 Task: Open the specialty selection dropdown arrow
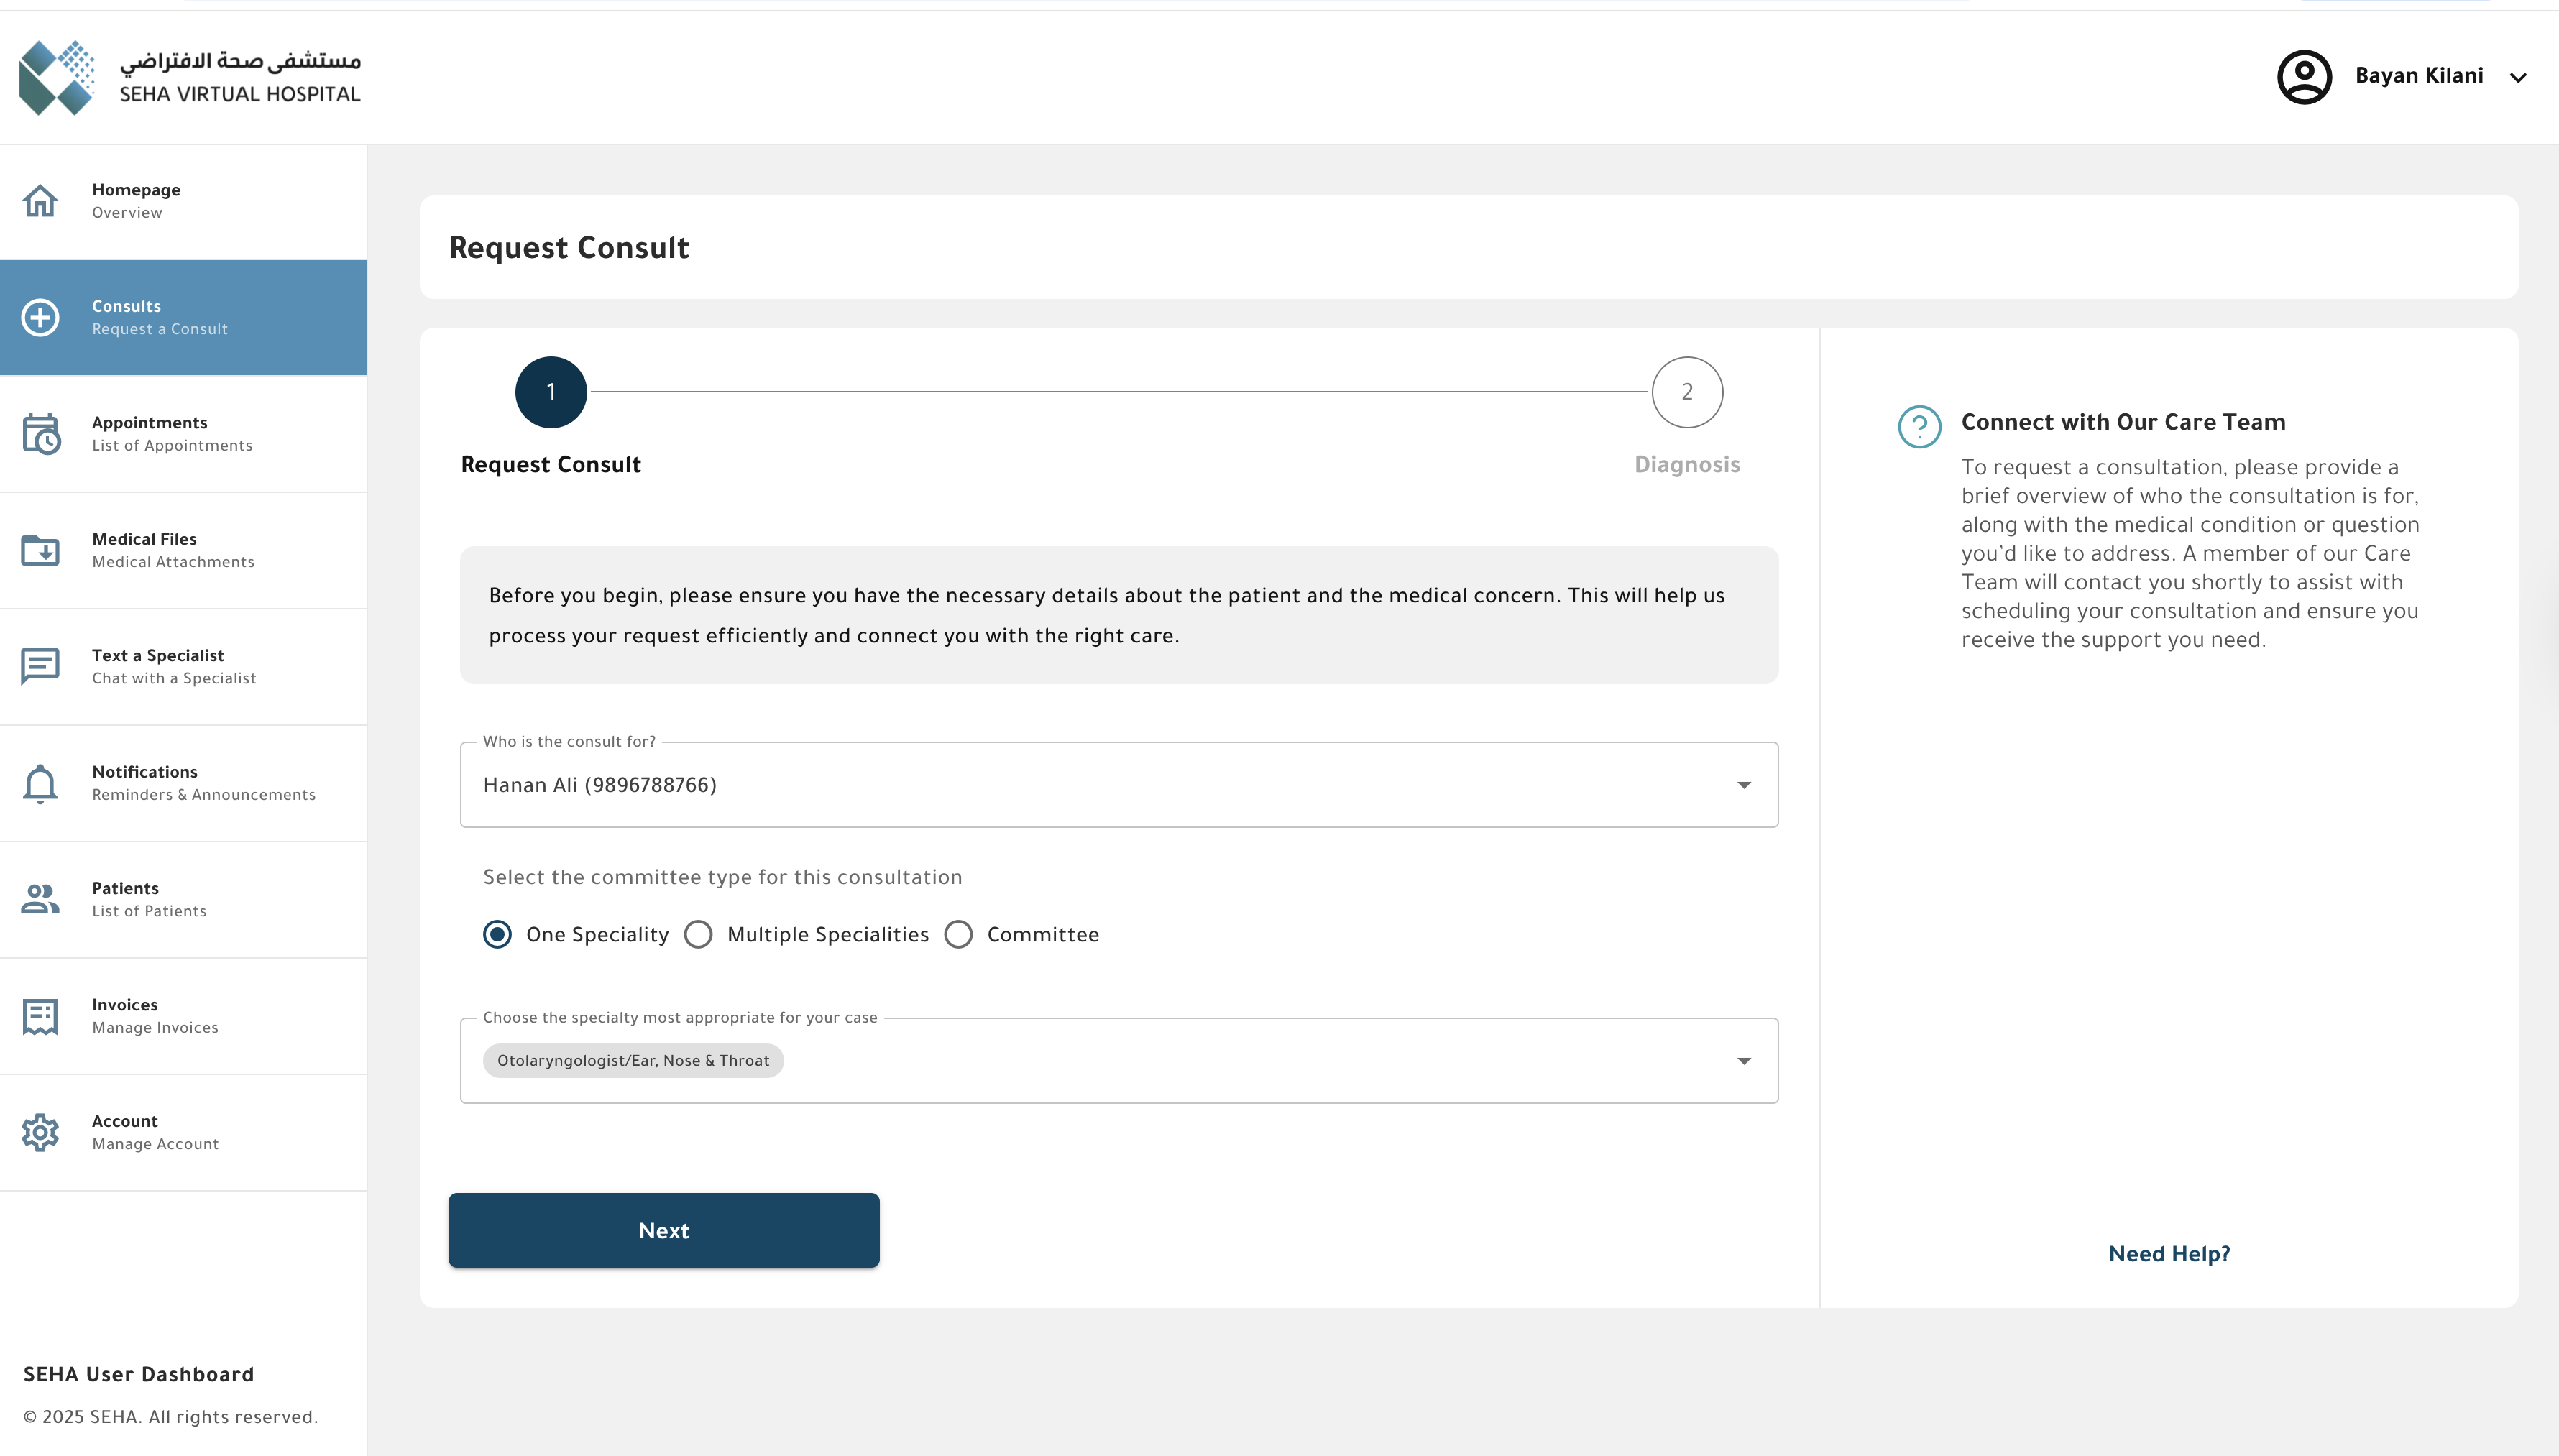(1743, 1061)
